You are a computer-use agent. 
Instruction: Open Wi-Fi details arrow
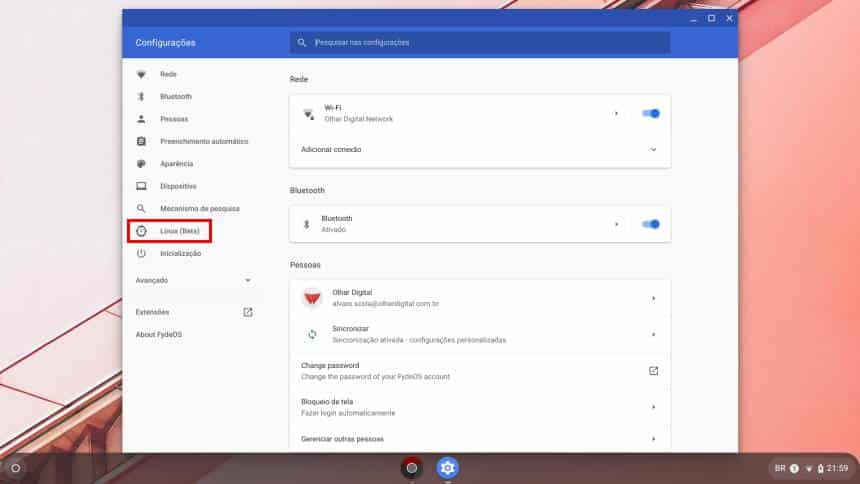click(616, 114)
